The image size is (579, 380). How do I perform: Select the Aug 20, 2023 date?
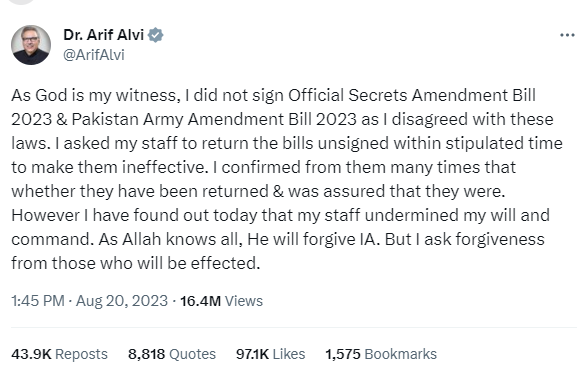click(x=122, y=301)
